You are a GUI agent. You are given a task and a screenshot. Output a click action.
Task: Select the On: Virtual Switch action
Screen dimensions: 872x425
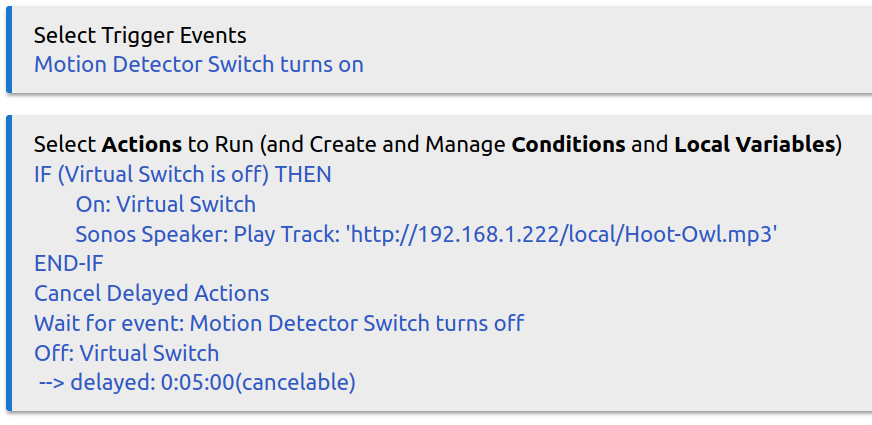(x=165, y=205)
